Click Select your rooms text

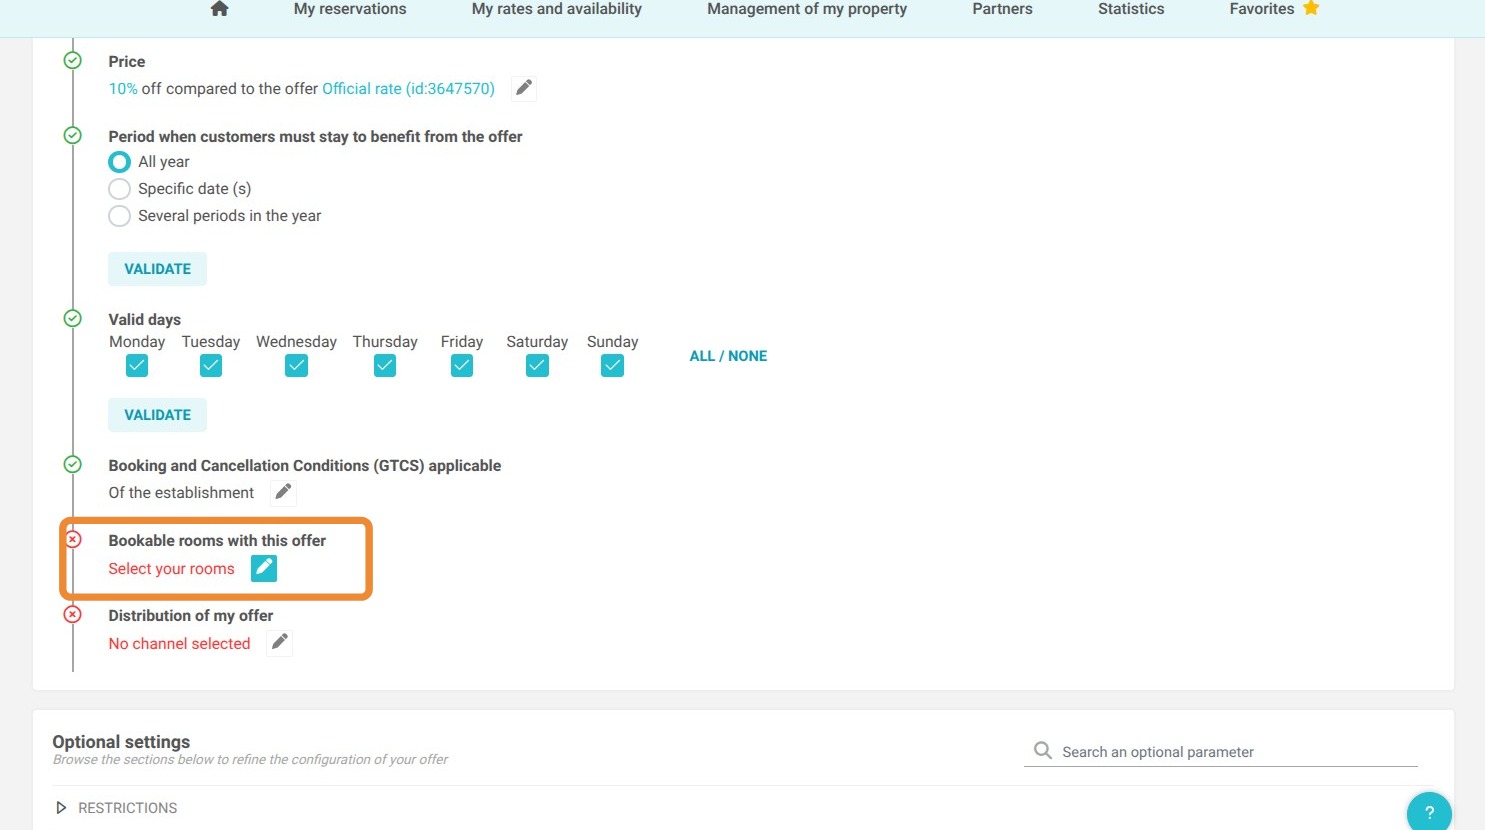click(x=171, y=569)
